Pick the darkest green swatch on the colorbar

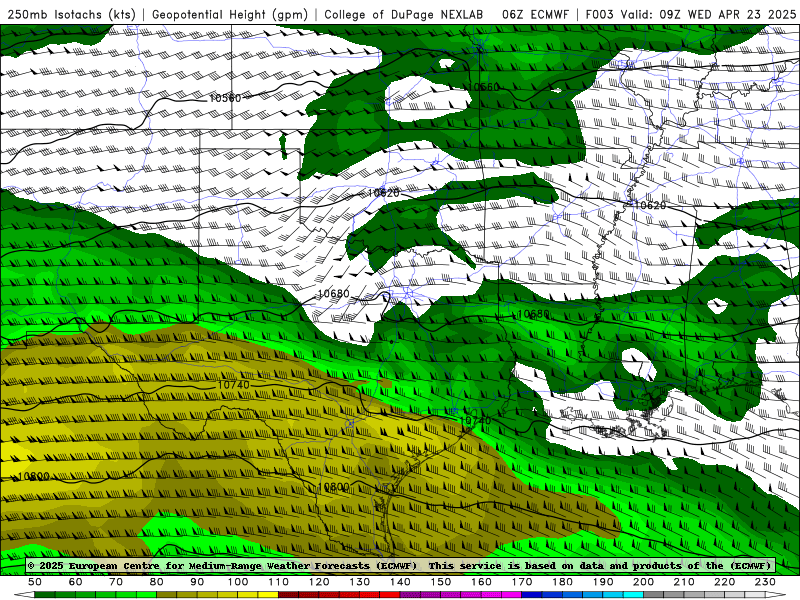(45, 594)
